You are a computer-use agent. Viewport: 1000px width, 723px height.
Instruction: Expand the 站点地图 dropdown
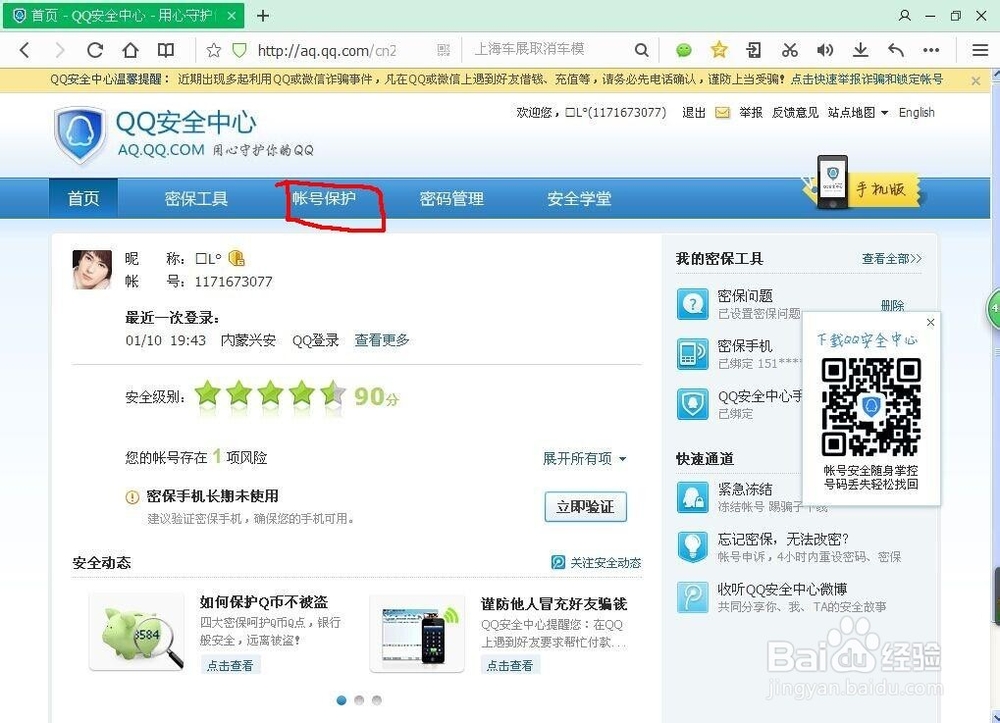tap(858, 113)
